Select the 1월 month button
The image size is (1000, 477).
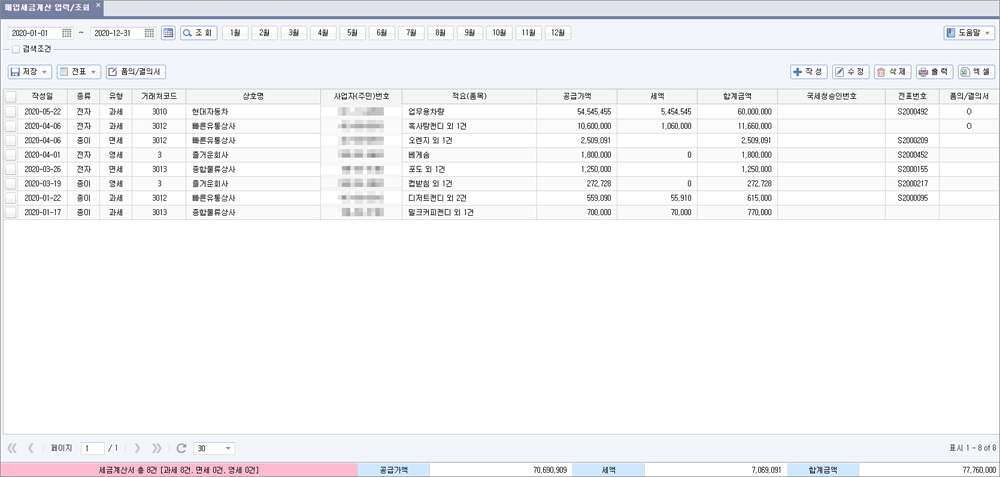coord(235,33)
